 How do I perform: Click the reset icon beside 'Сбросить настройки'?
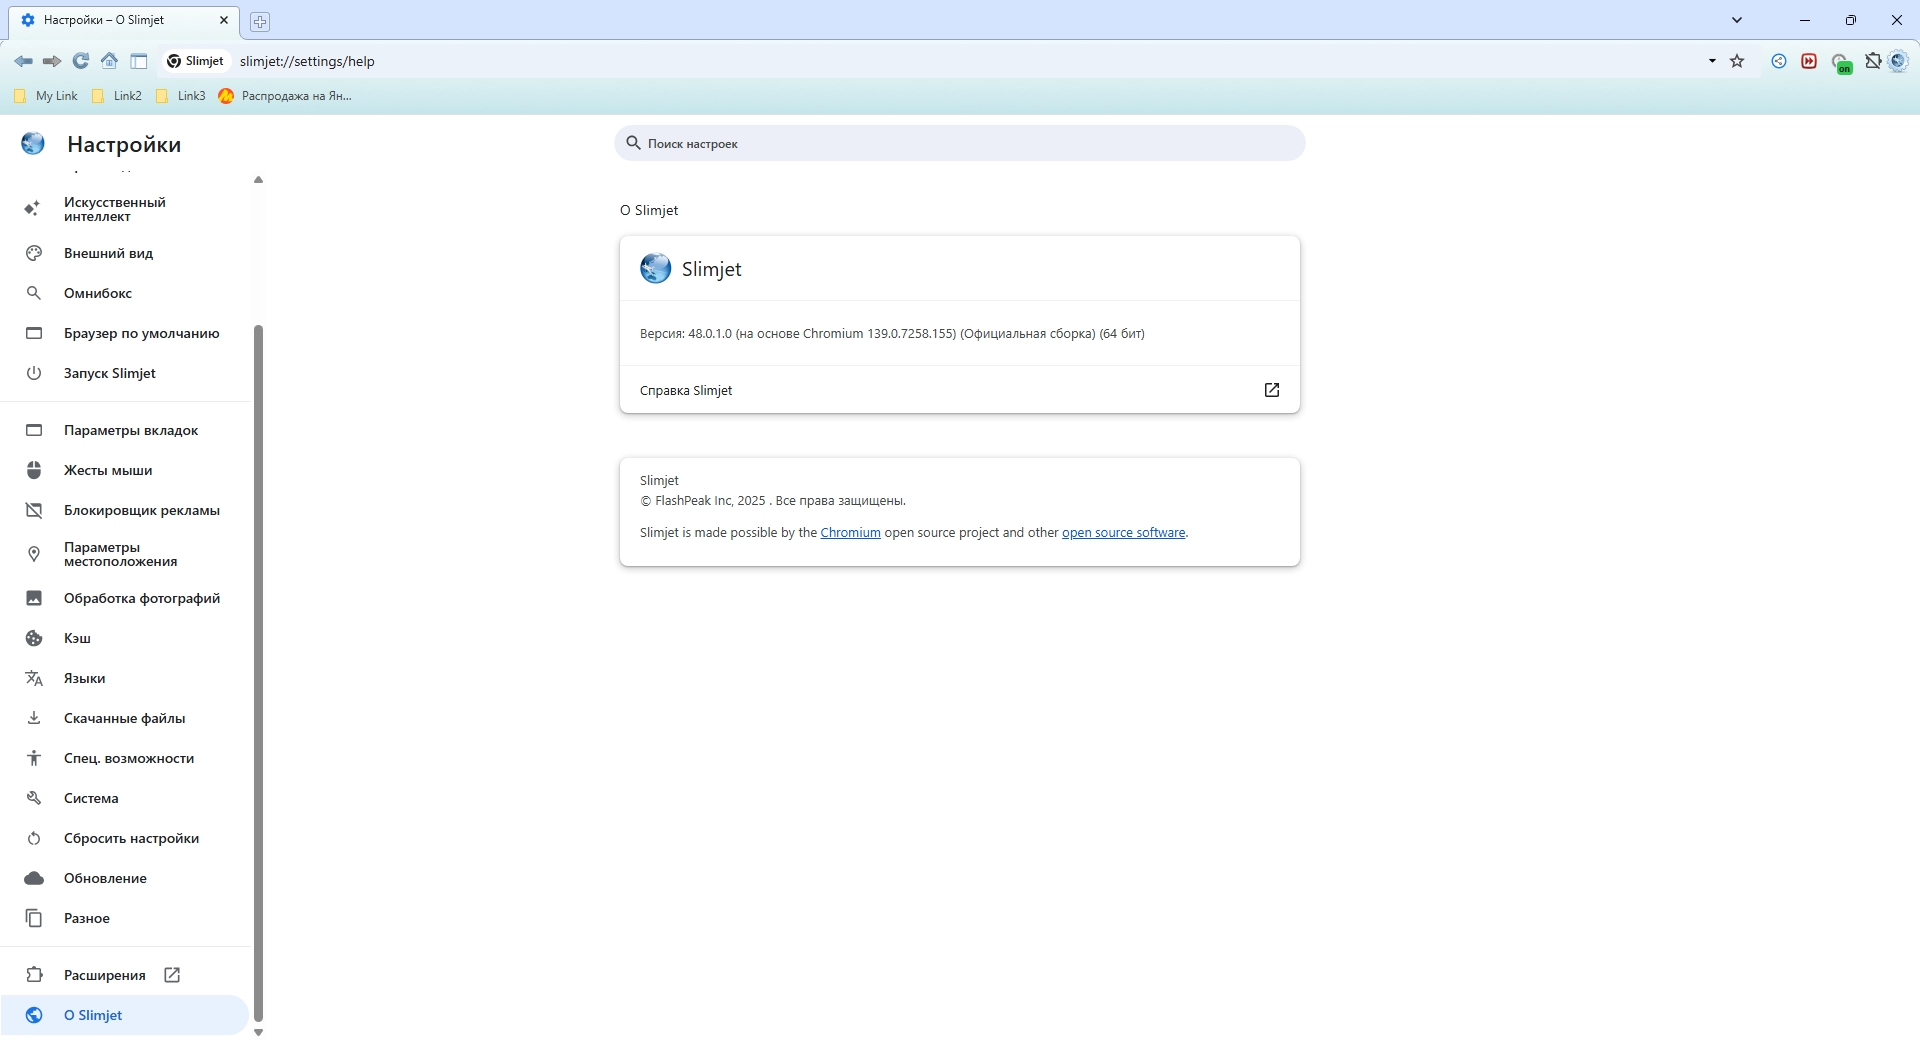[x=34, y=838]
